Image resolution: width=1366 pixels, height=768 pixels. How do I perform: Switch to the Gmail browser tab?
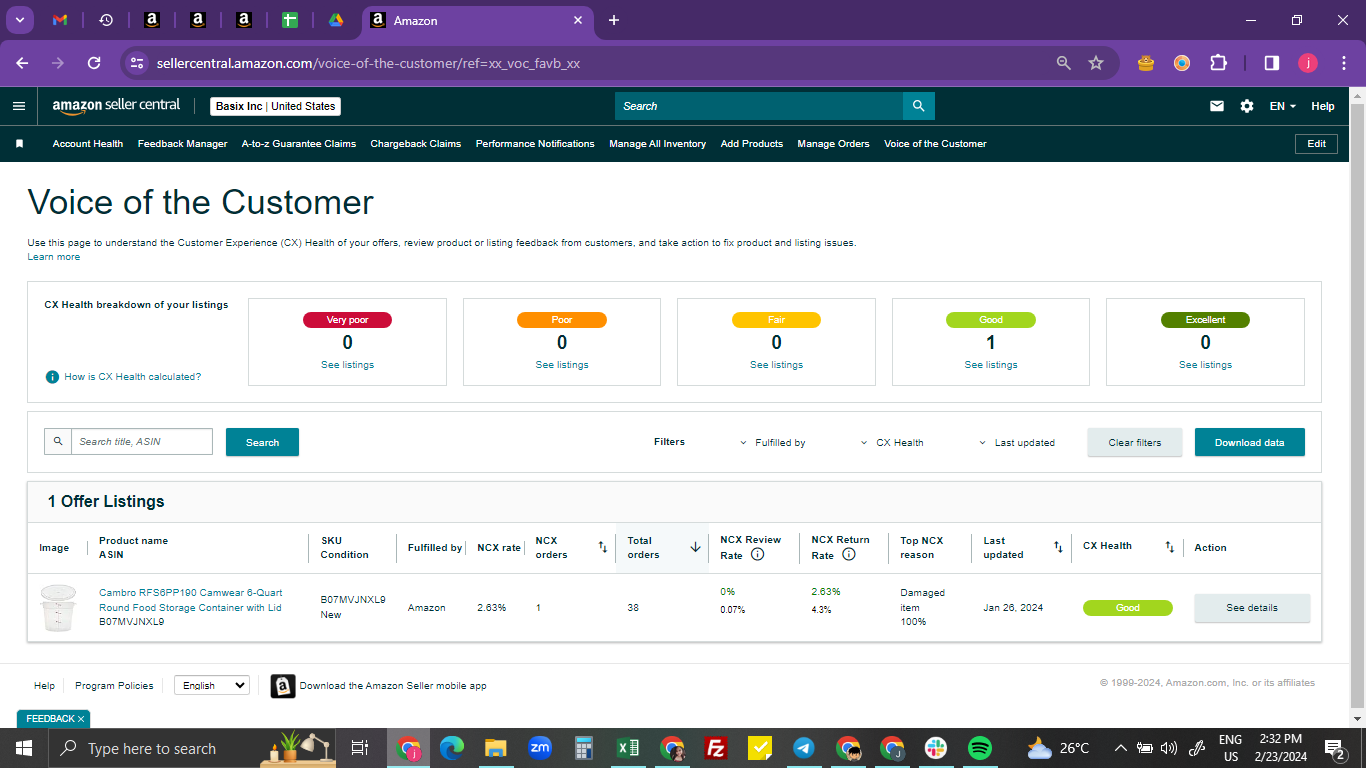pos(60,20)
